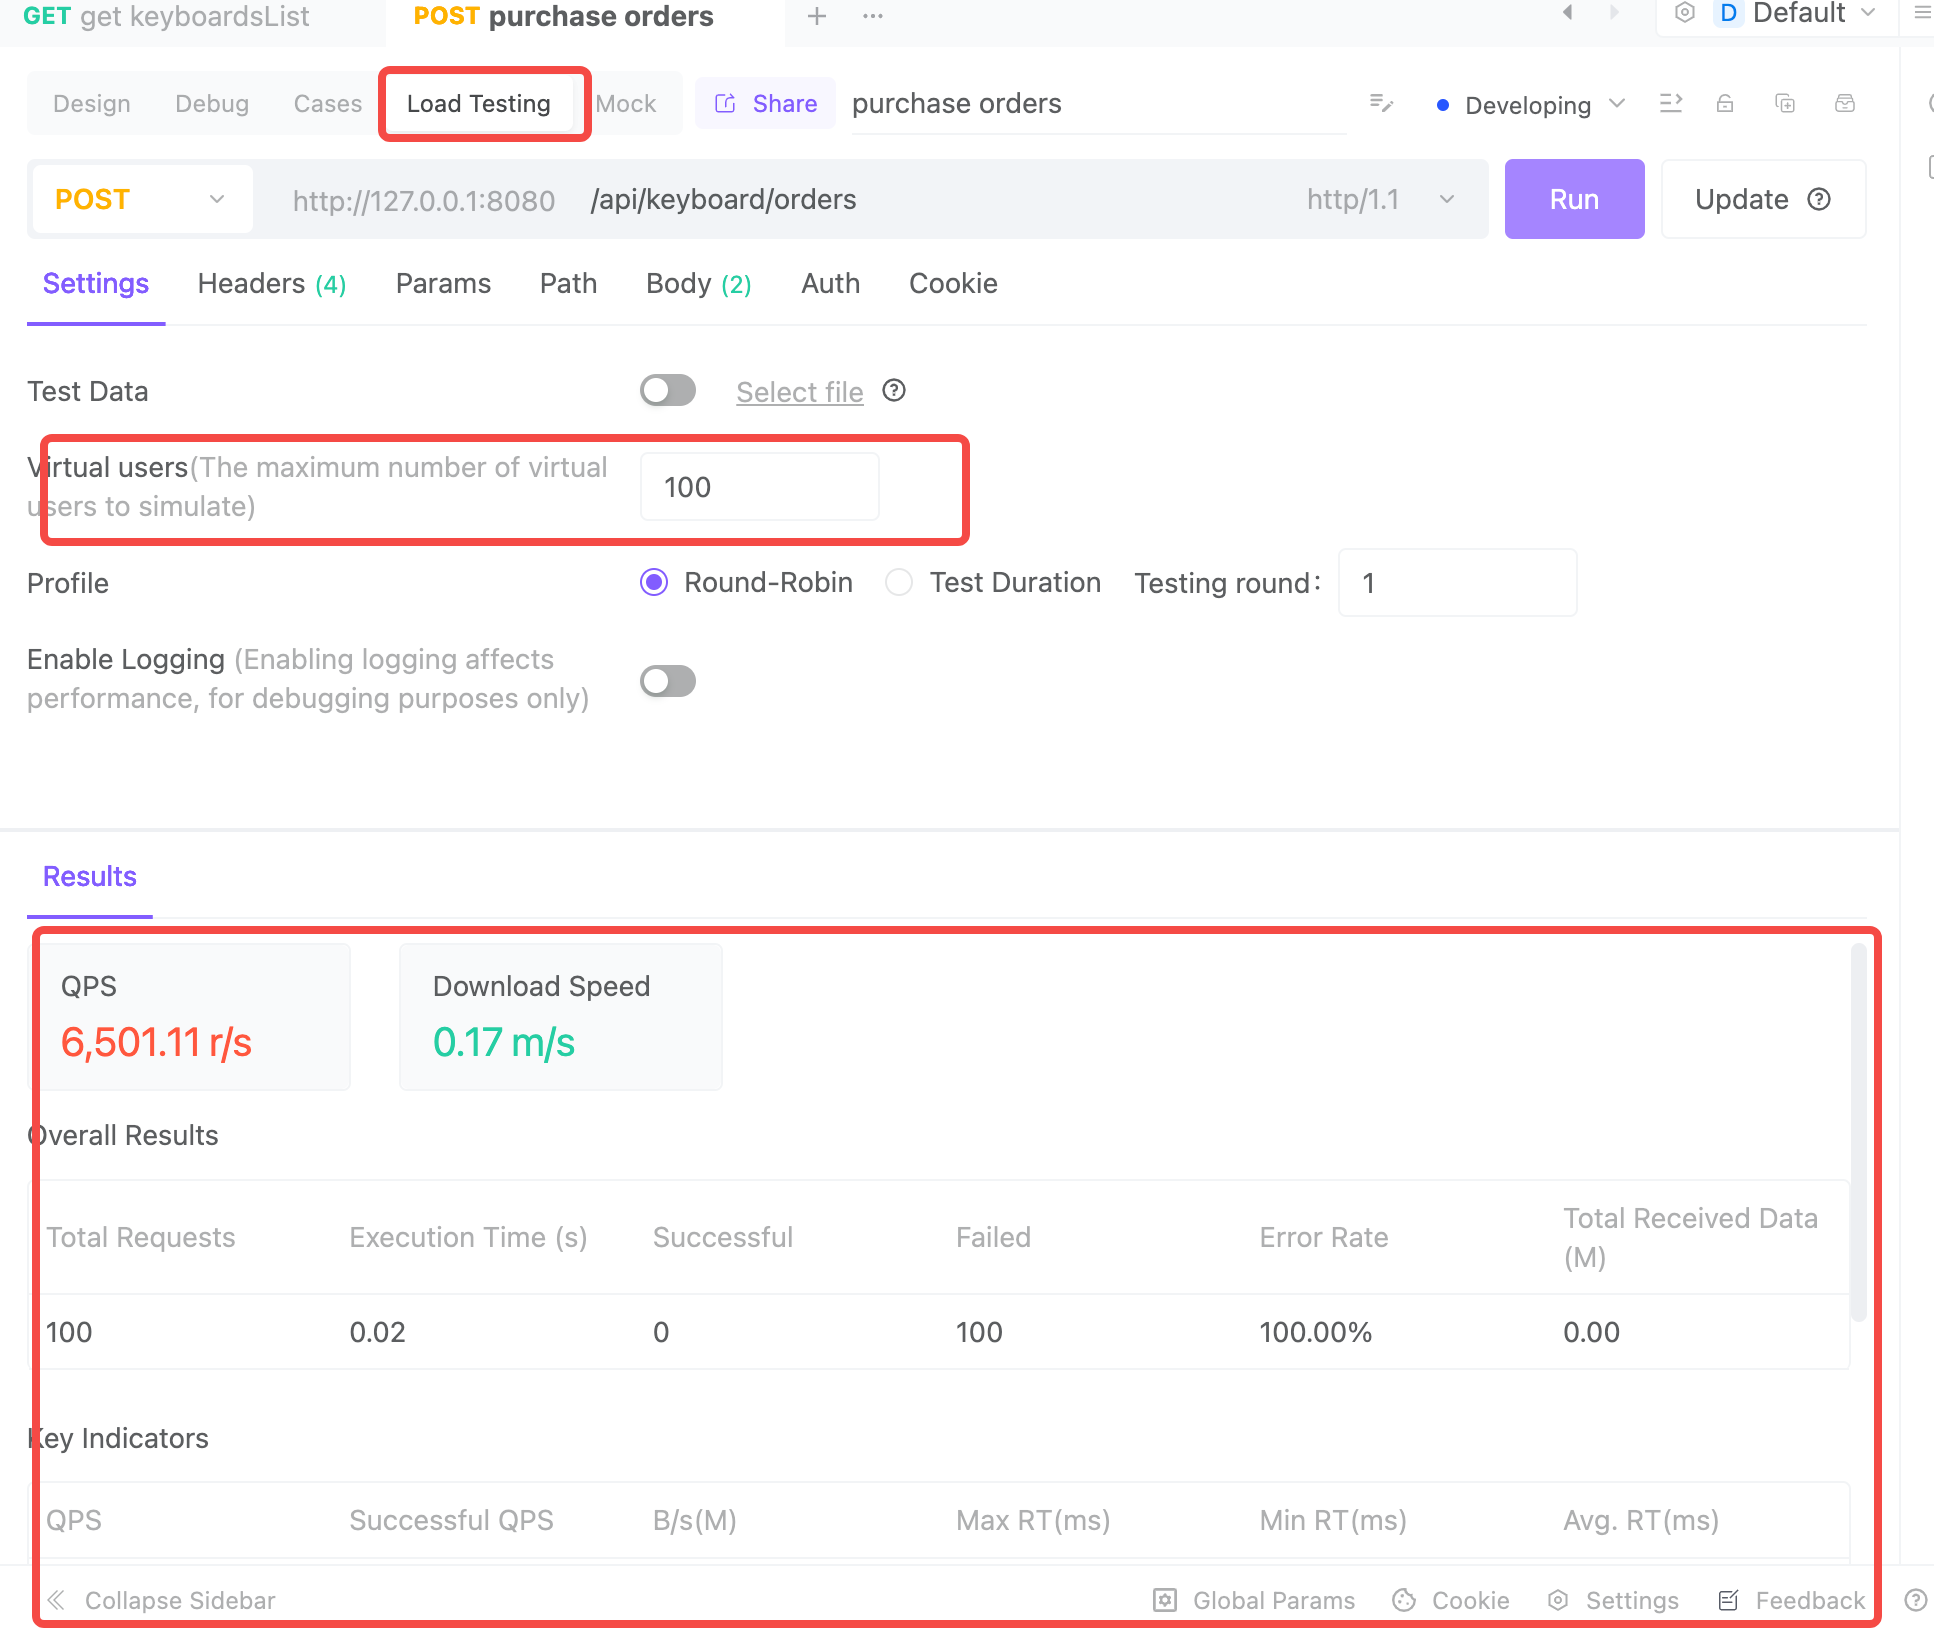Open POST method dropdown
This screenshot has height=1630, width=1934.
point(141,199)
